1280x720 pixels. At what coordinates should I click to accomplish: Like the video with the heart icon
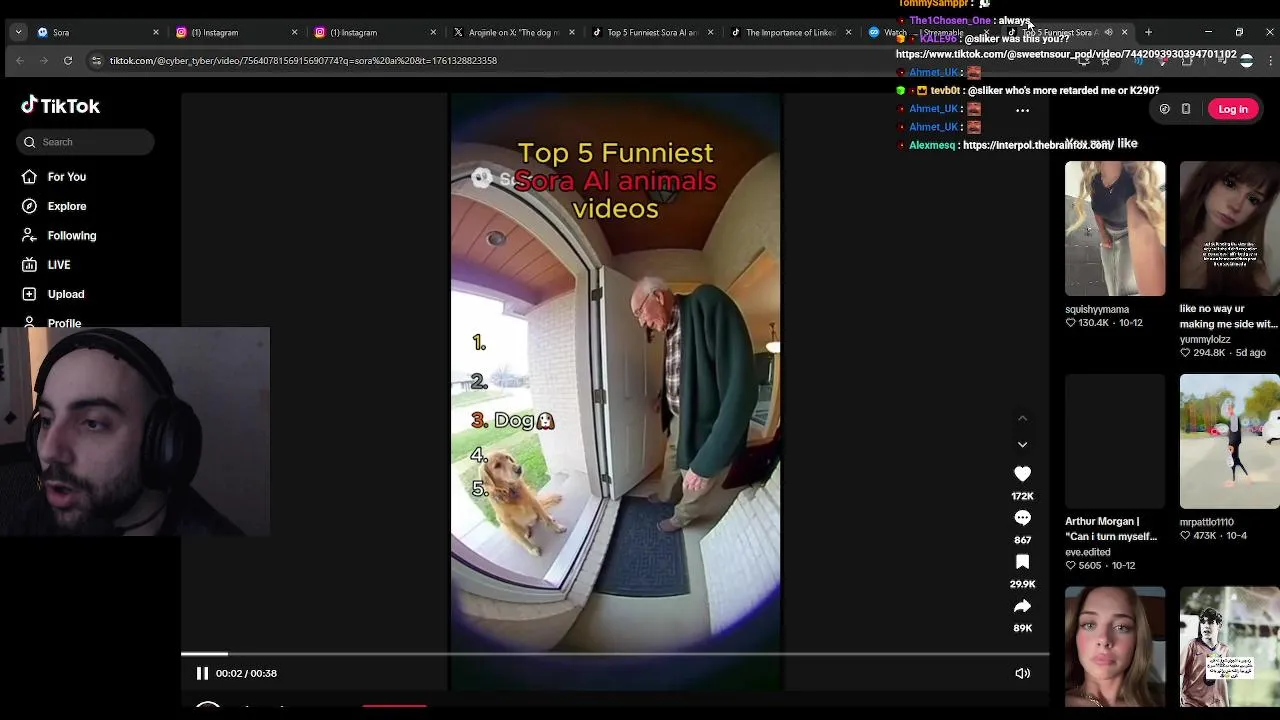tap(1022, 474)
